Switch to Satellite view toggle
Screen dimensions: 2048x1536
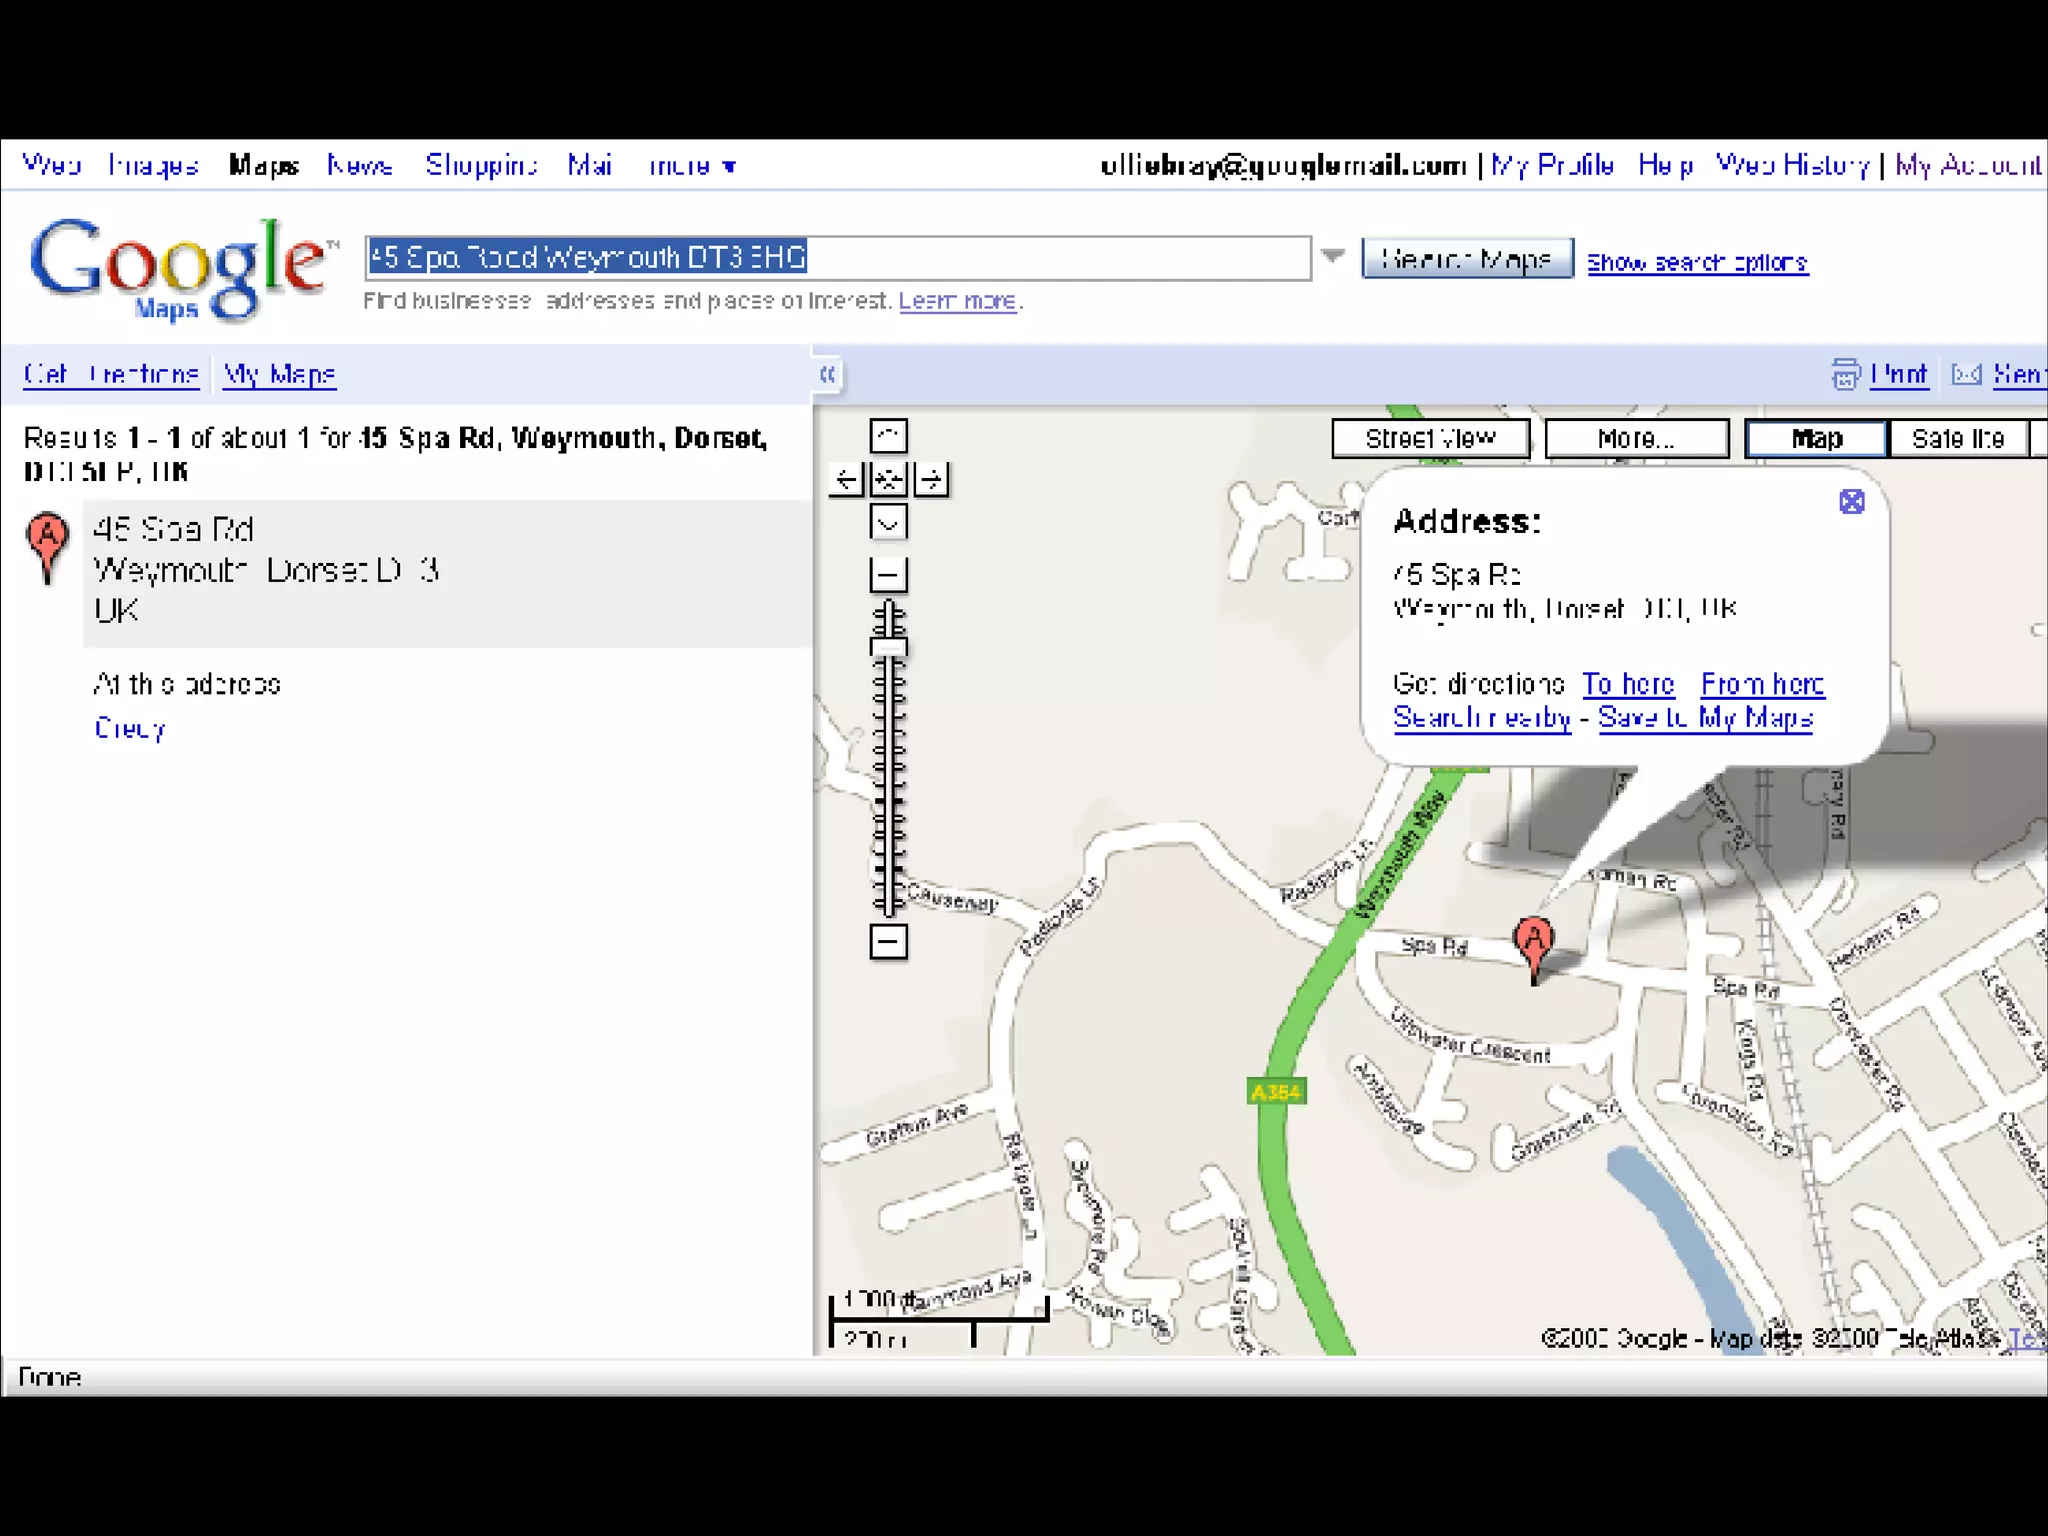click(x=1957, y=439)
